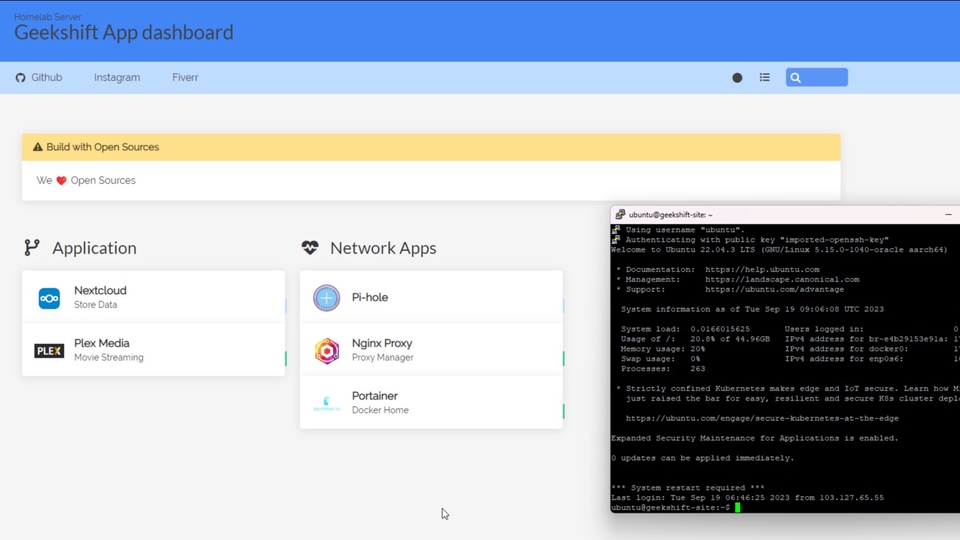Click the Application section heading
The height and width of the screenshot is (540, 960).
pos(94,248)
